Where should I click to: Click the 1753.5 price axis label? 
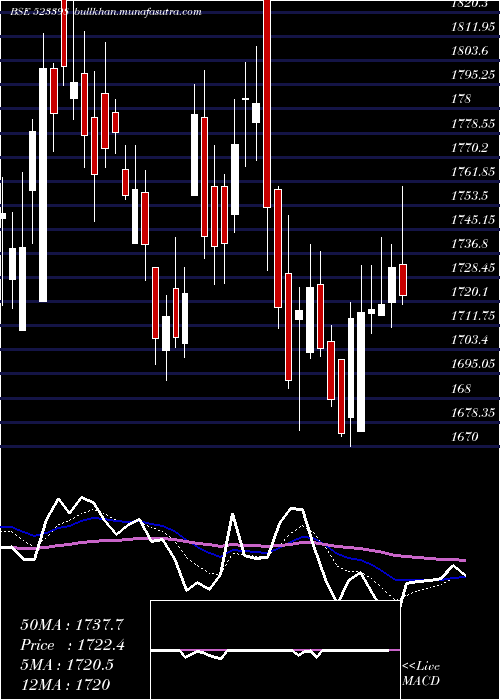point(469,196)
